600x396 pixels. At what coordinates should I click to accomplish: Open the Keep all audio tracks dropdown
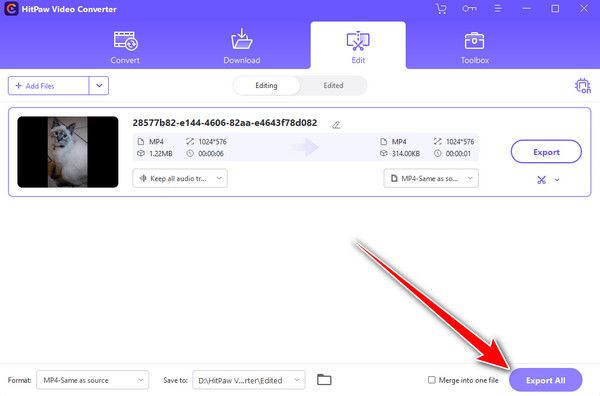pos(180,178)
